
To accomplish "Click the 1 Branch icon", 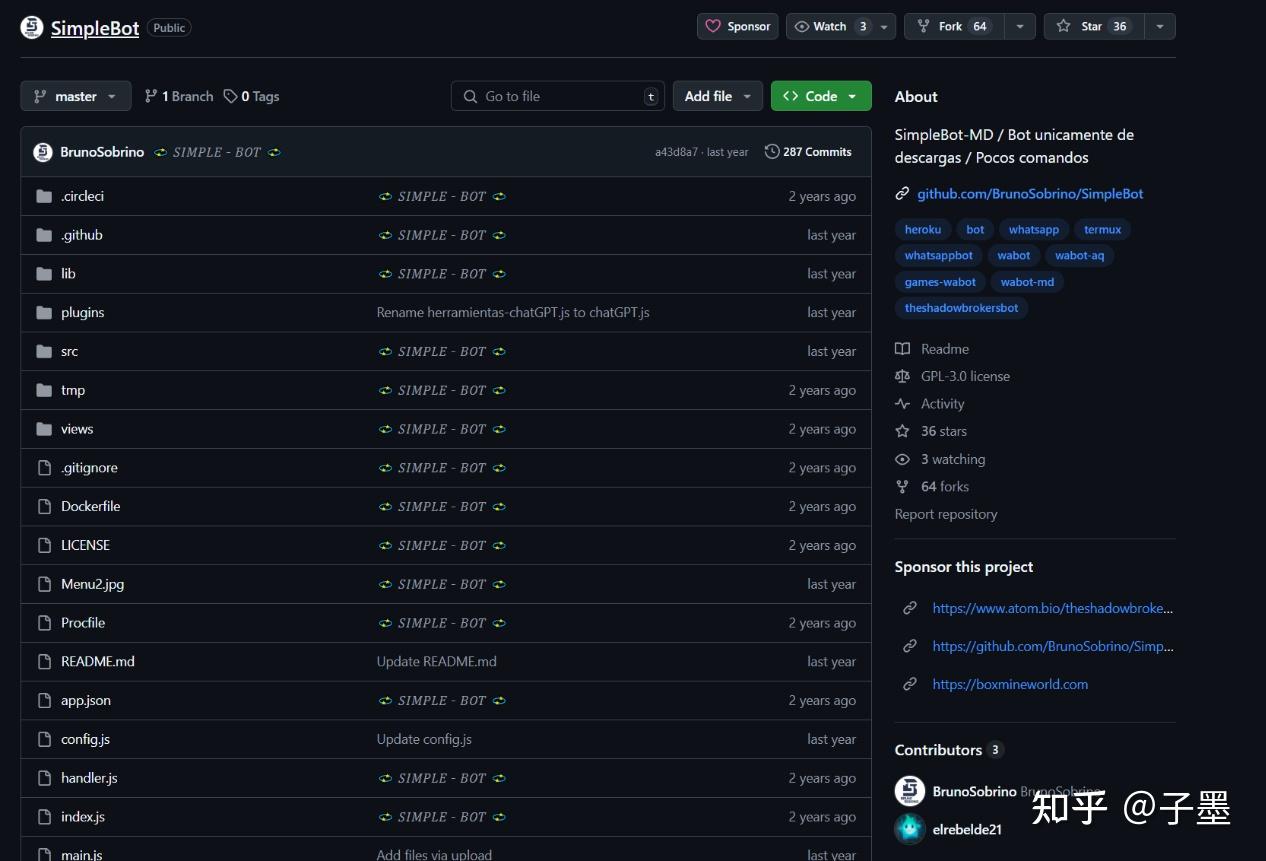I will (151, 96).
